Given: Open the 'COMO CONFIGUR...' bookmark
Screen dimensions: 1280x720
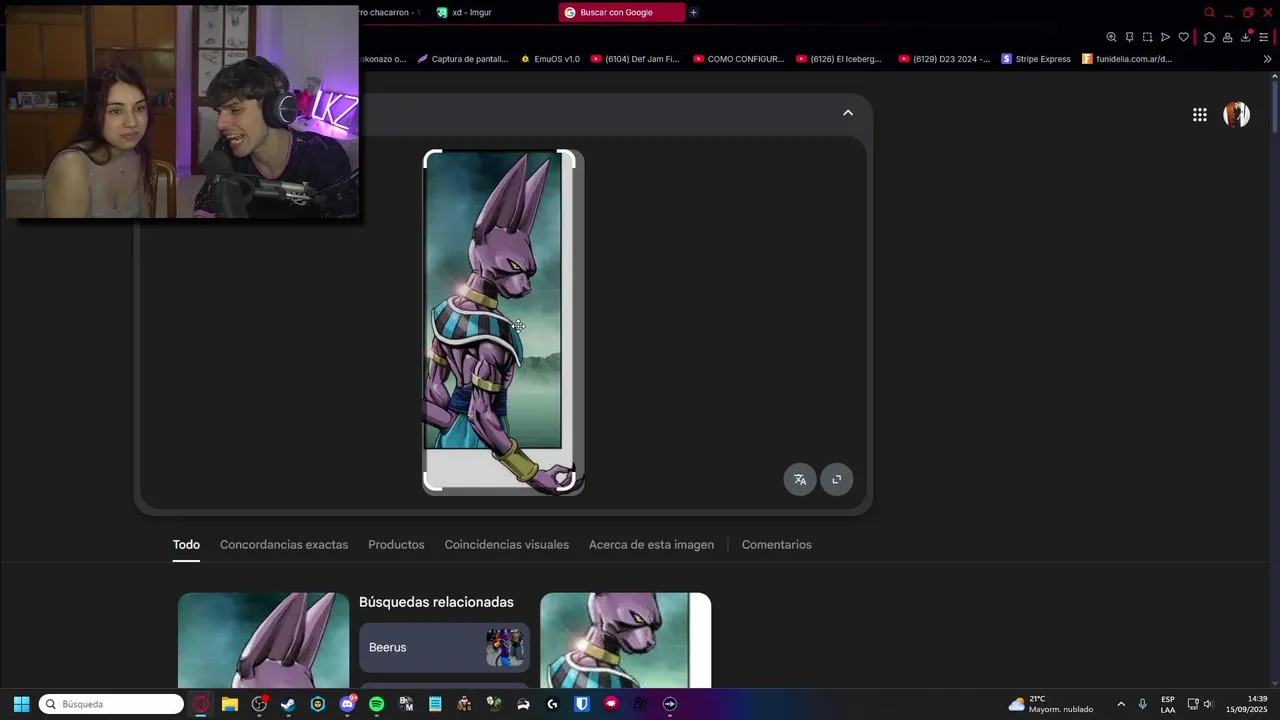Looking at the screenshot, I should (739, 59).
